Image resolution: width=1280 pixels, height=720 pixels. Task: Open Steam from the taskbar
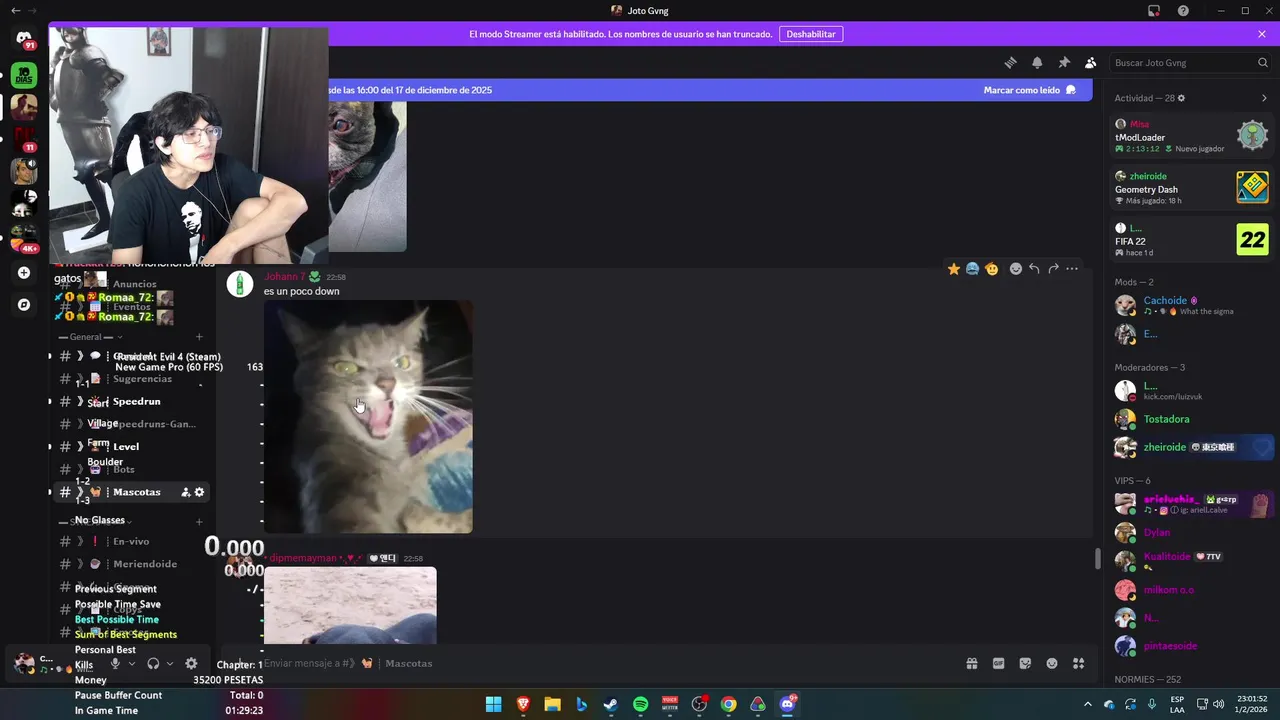(611, 704)
